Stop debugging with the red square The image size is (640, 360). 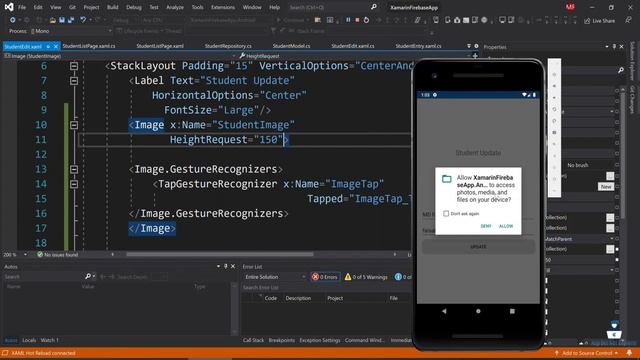click(357, 20)
